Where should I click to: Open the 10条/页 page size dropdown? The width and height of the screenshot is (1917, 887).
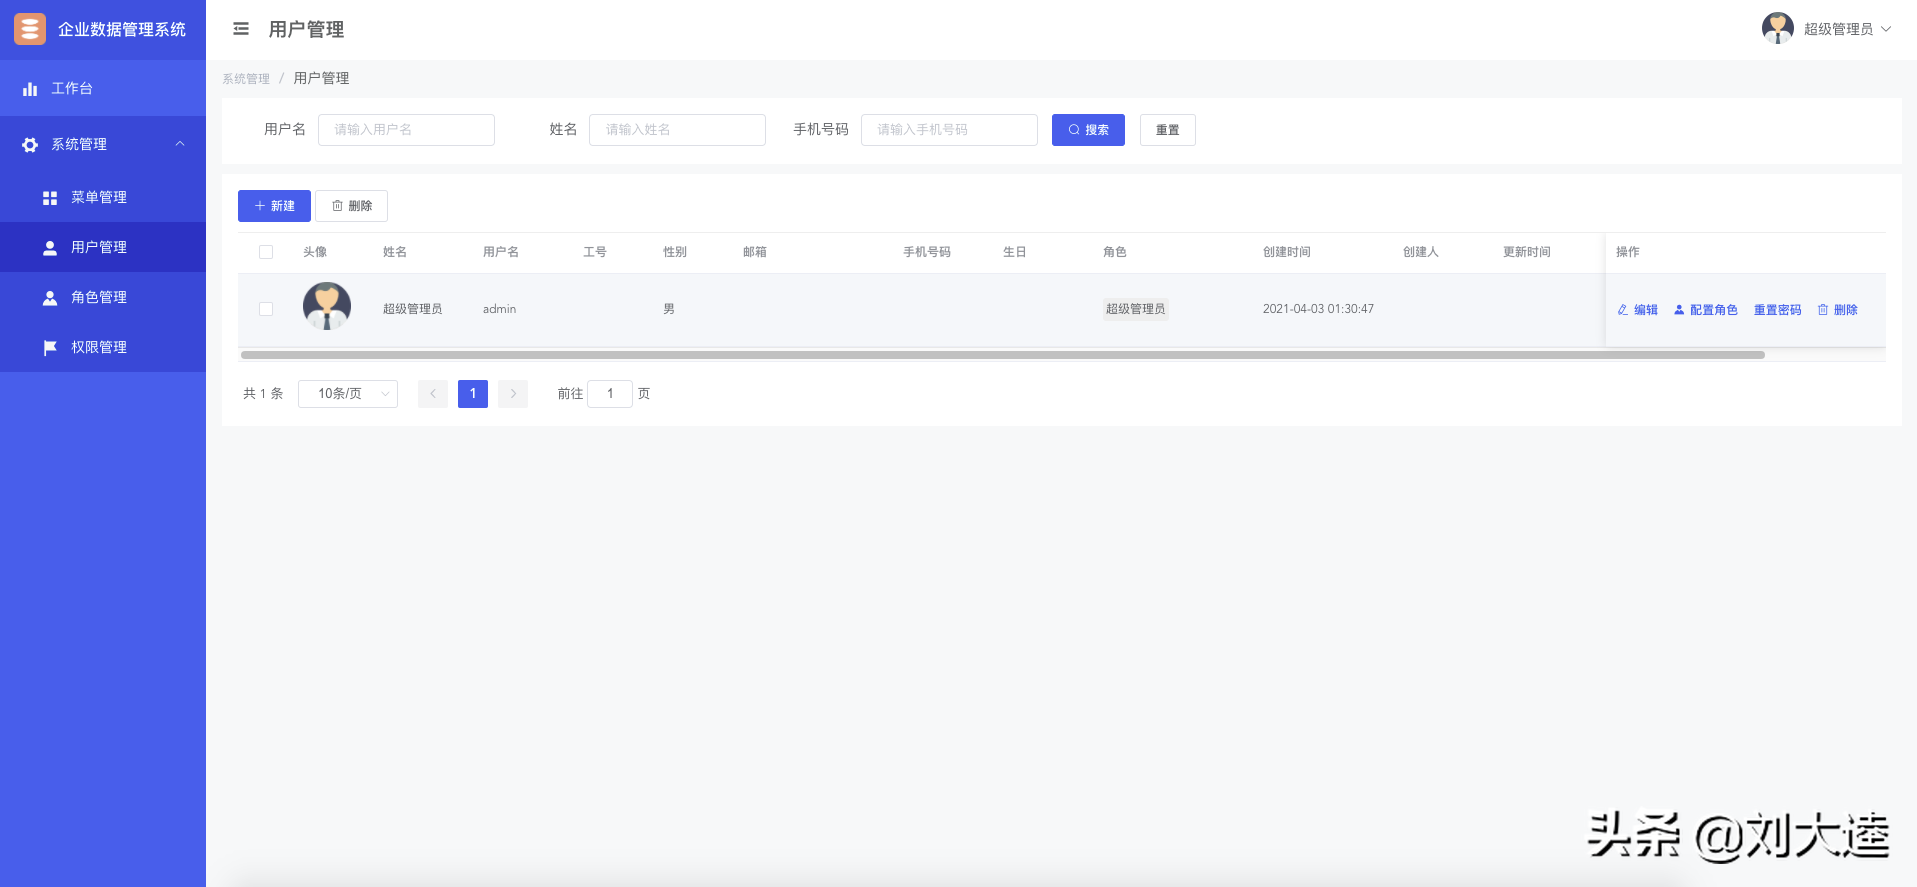348,394
